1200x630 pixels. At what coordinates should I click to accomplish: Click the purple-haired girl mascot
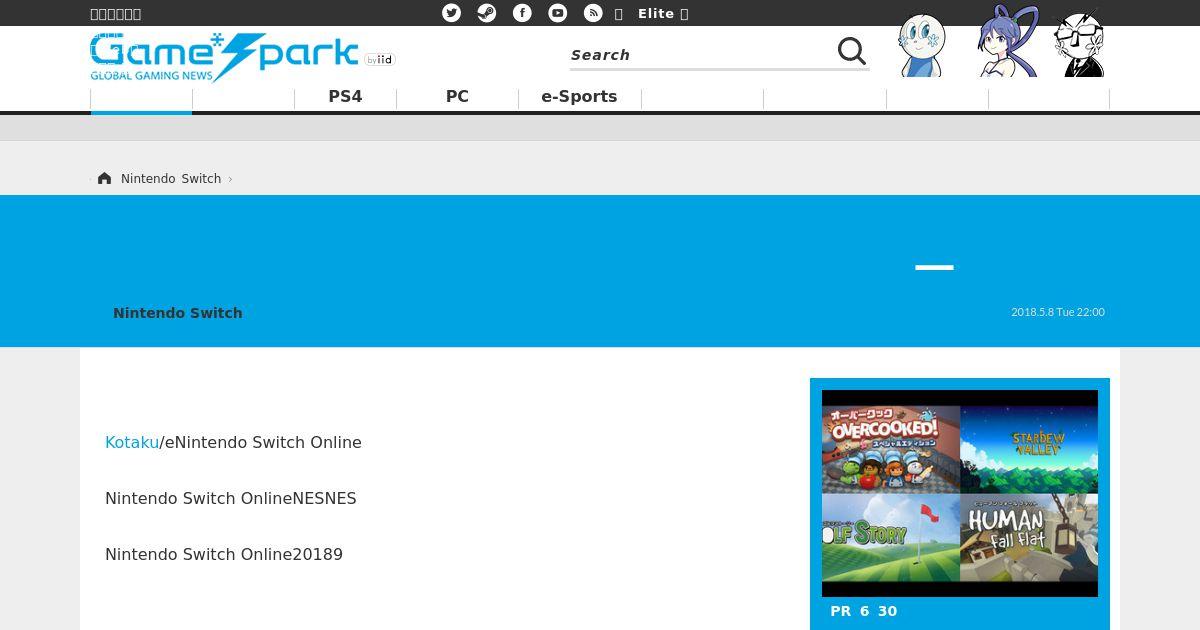point(1008,42)
